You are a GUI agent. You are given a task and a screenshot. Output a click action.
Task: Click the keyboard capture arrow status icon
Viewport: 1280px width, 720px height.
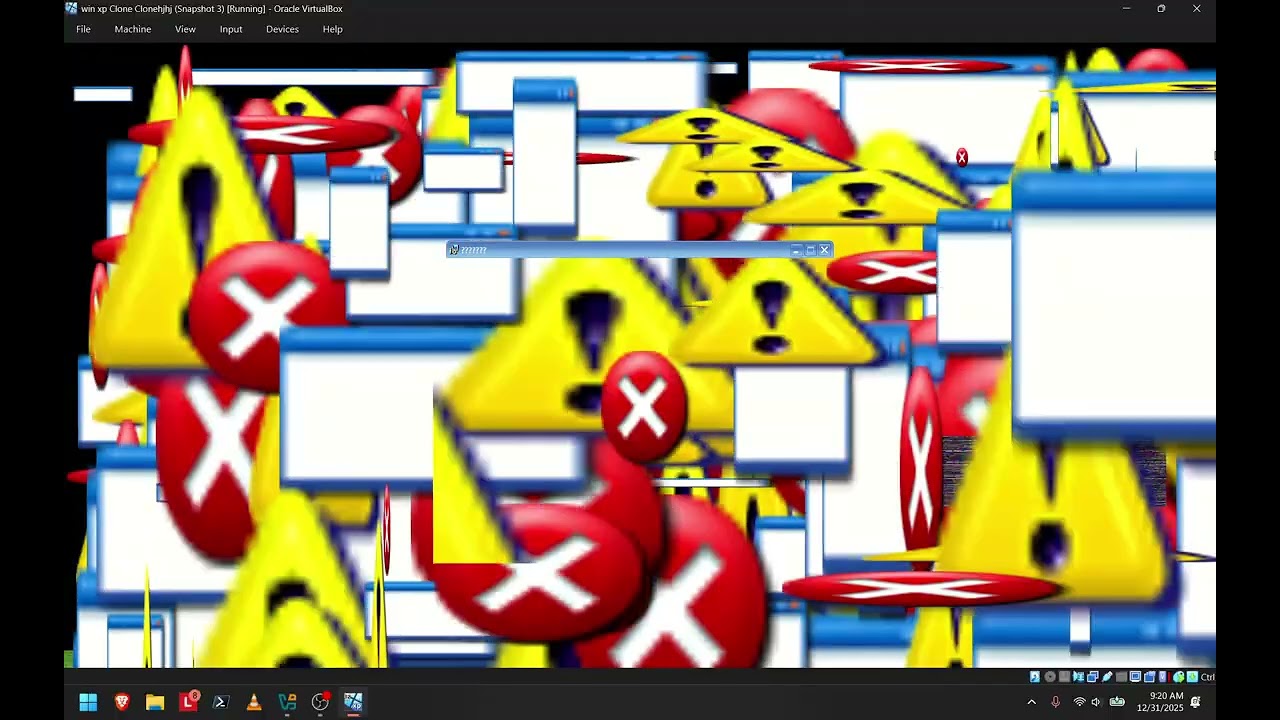click(x=1192, y=677)
